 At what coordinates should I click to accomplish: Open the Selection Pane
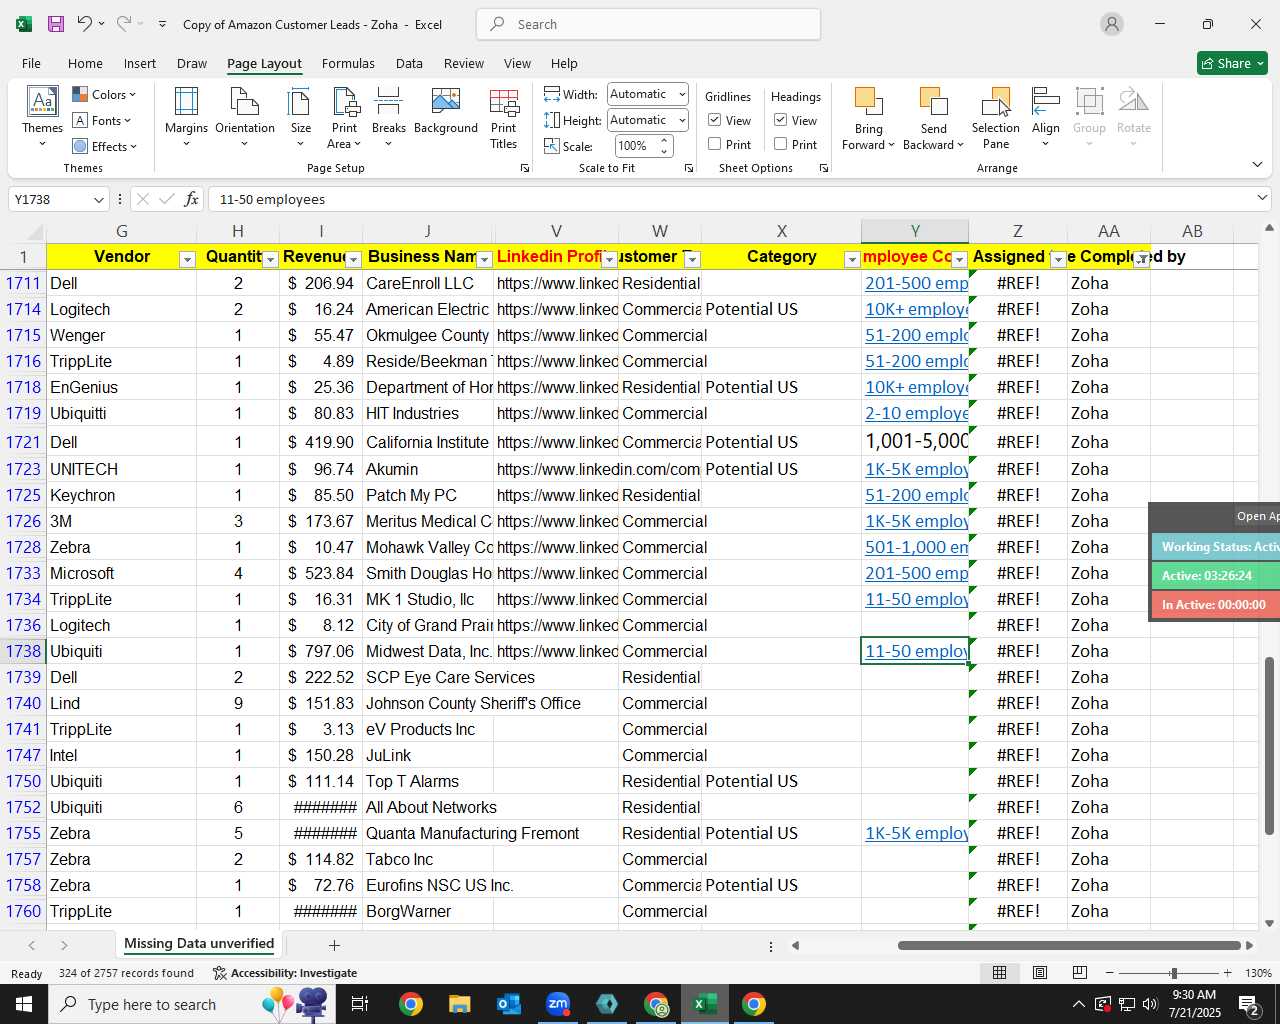click(x=996, y=117)
